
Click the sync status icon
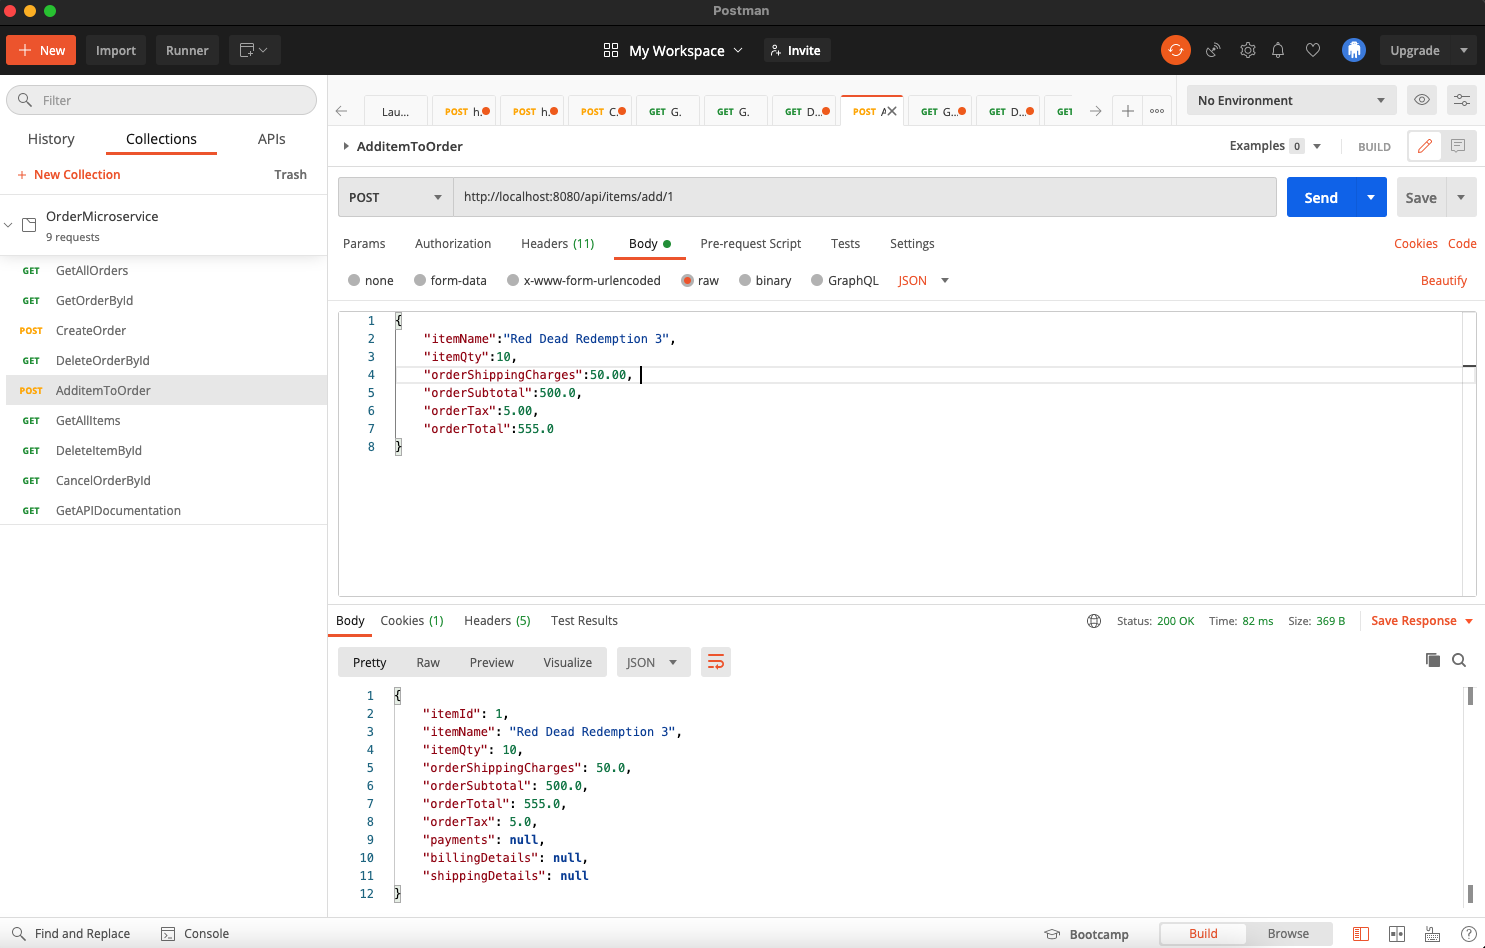click(x=1175, y=50)
